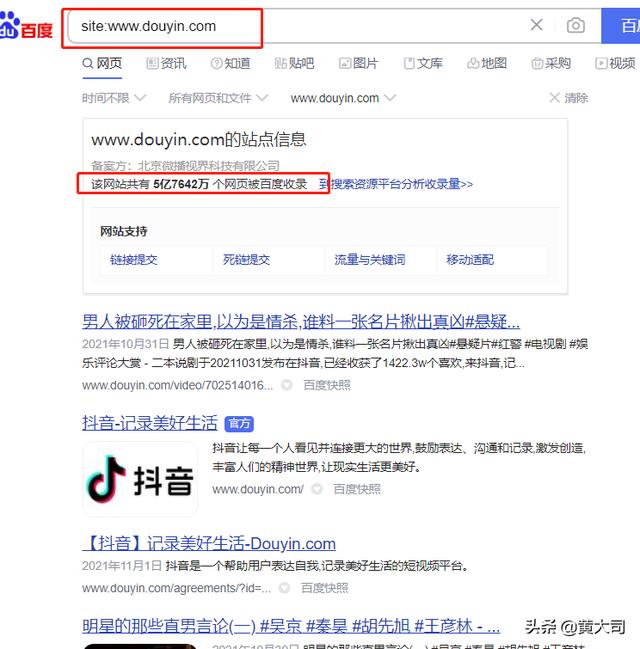
Task: Switch to the 图片 tab
Action: pos(358,63)
